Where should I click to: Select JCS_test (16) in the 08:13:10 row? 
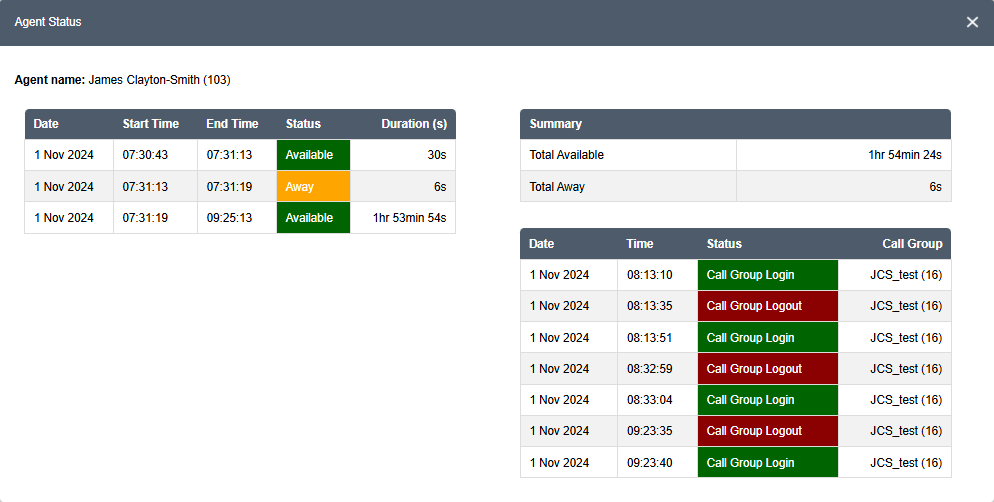pos(906,274)
